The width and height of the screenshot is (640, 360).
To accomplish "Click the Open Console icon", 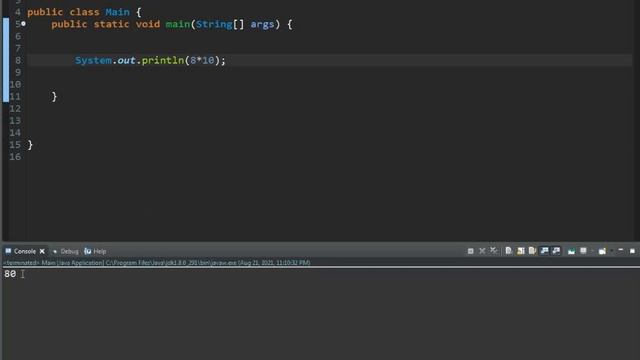I will point(602,251).
